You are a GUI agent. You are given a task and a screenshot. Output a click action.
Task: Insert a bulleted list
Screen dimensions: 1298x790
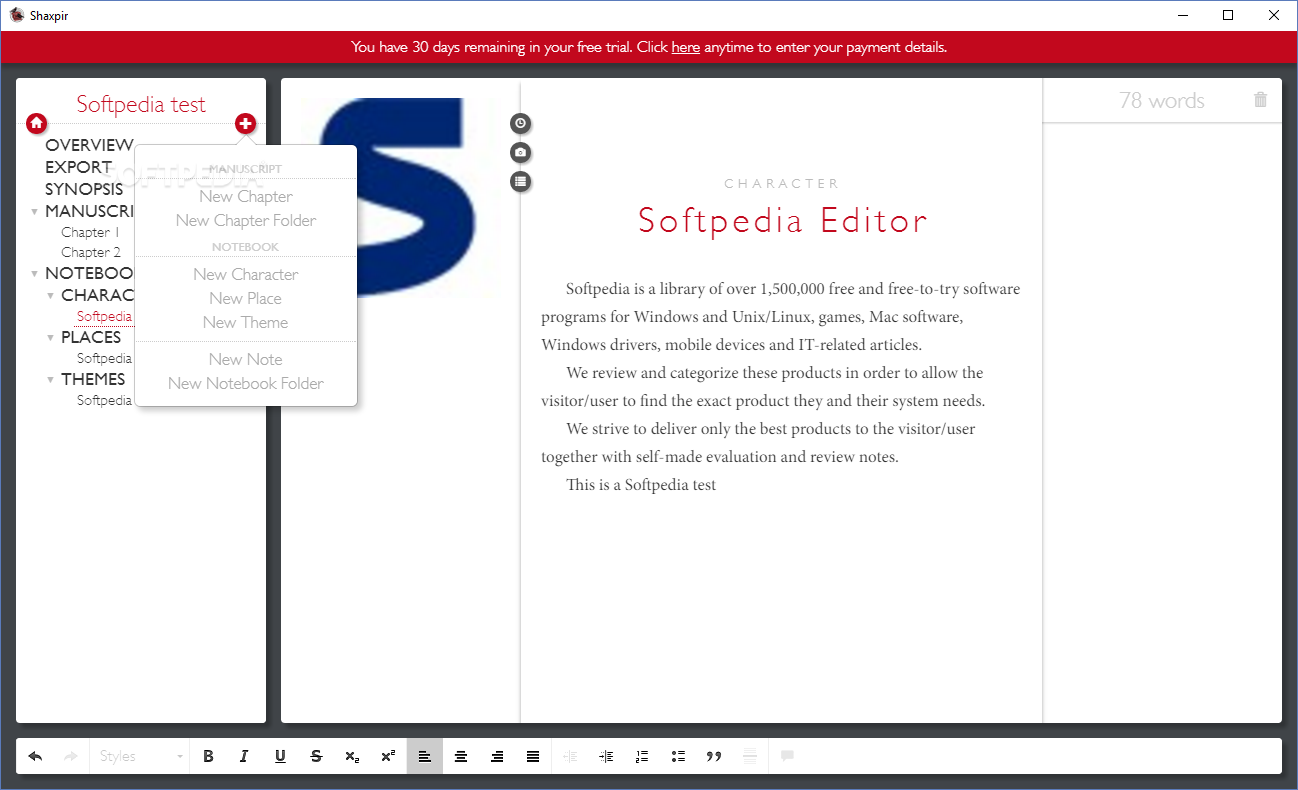click(x=678, y=756)
